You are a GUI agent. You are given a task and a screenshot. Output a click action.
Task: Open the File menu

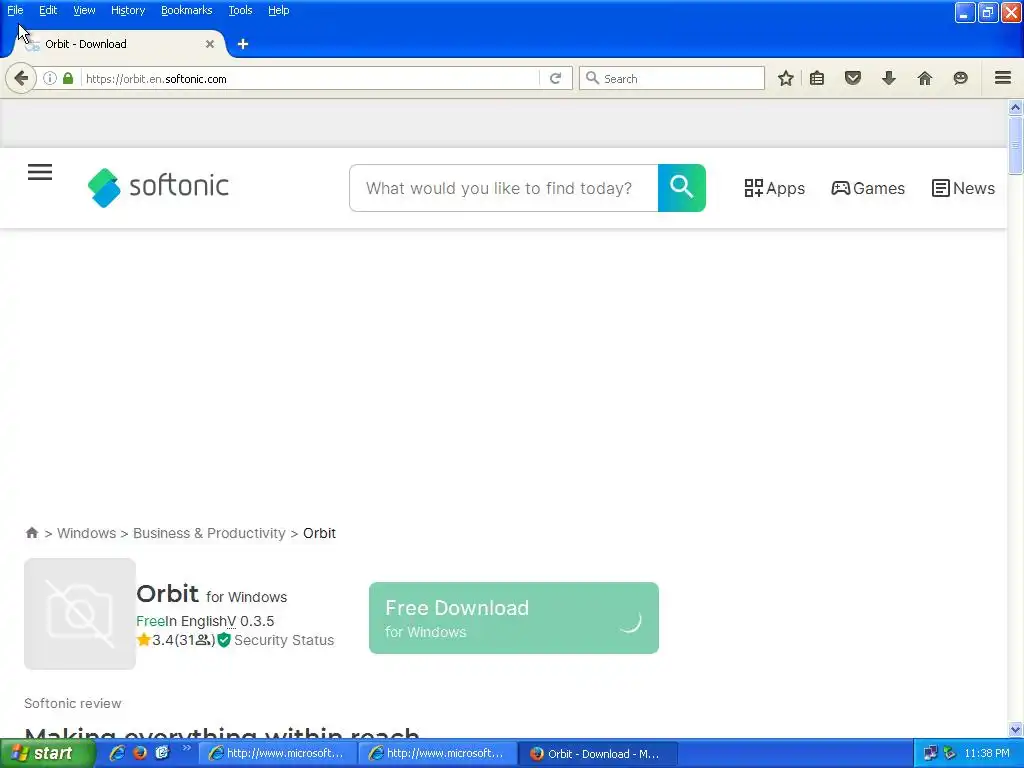[x=15, y=10]
